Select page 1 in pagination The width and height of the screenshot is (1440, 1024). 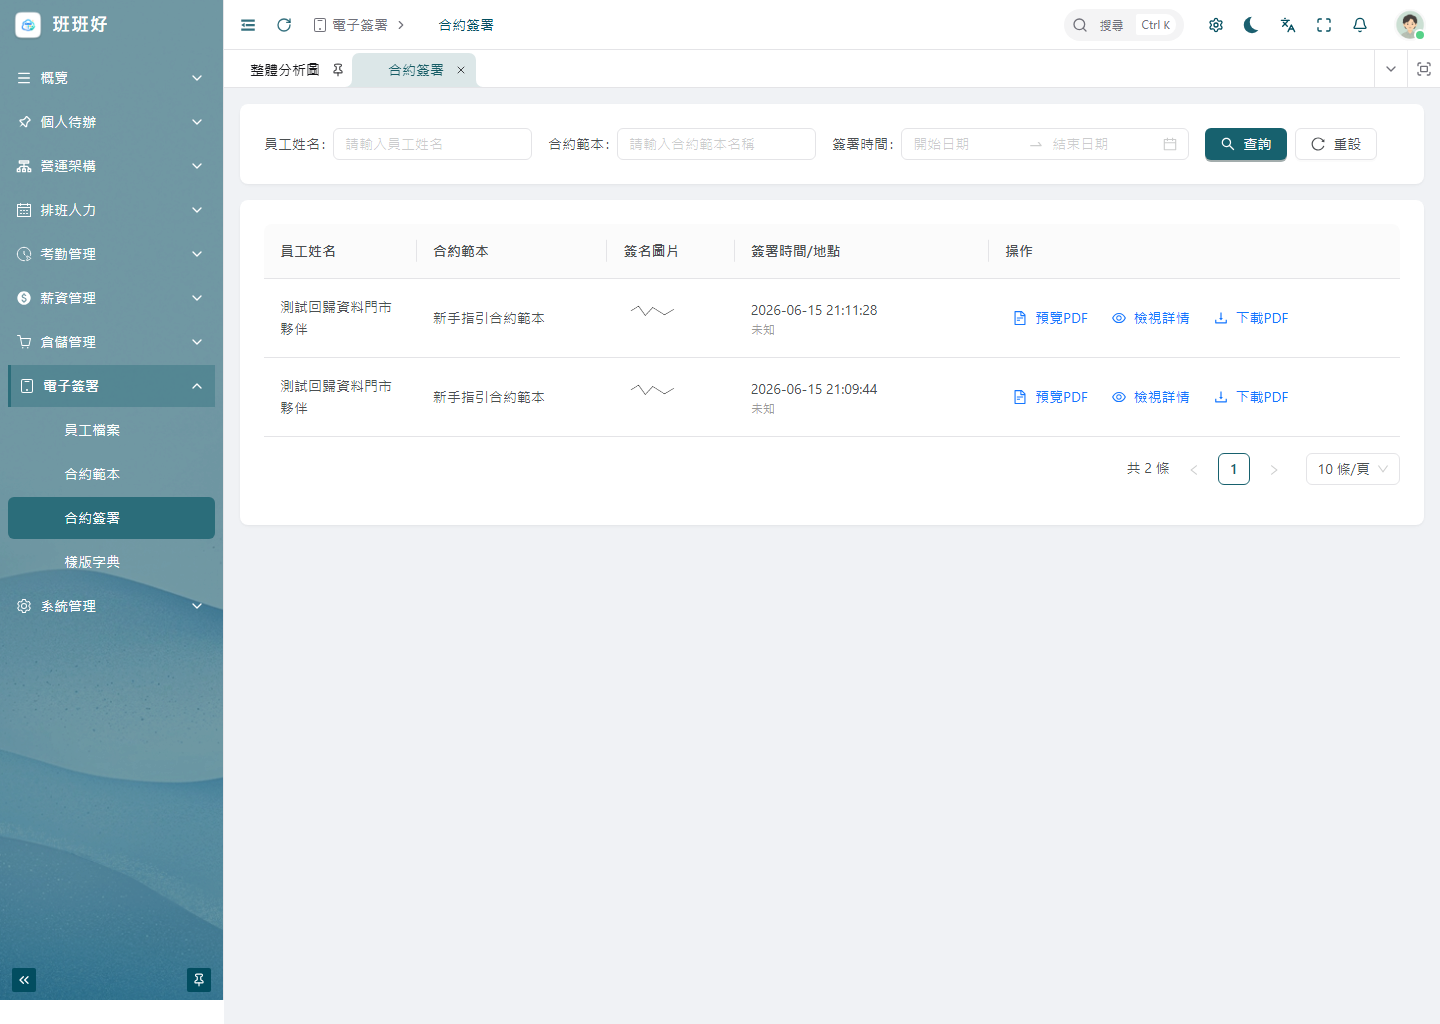[1234, 469]
